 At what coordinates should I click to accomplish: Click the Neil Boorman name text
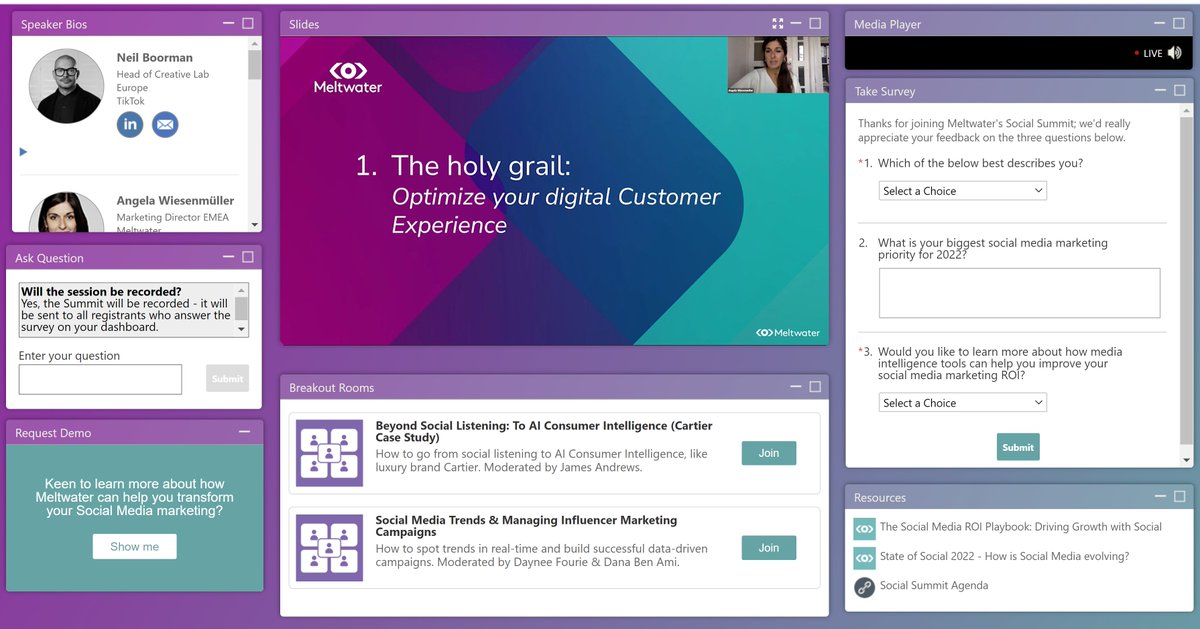[155, 58]
